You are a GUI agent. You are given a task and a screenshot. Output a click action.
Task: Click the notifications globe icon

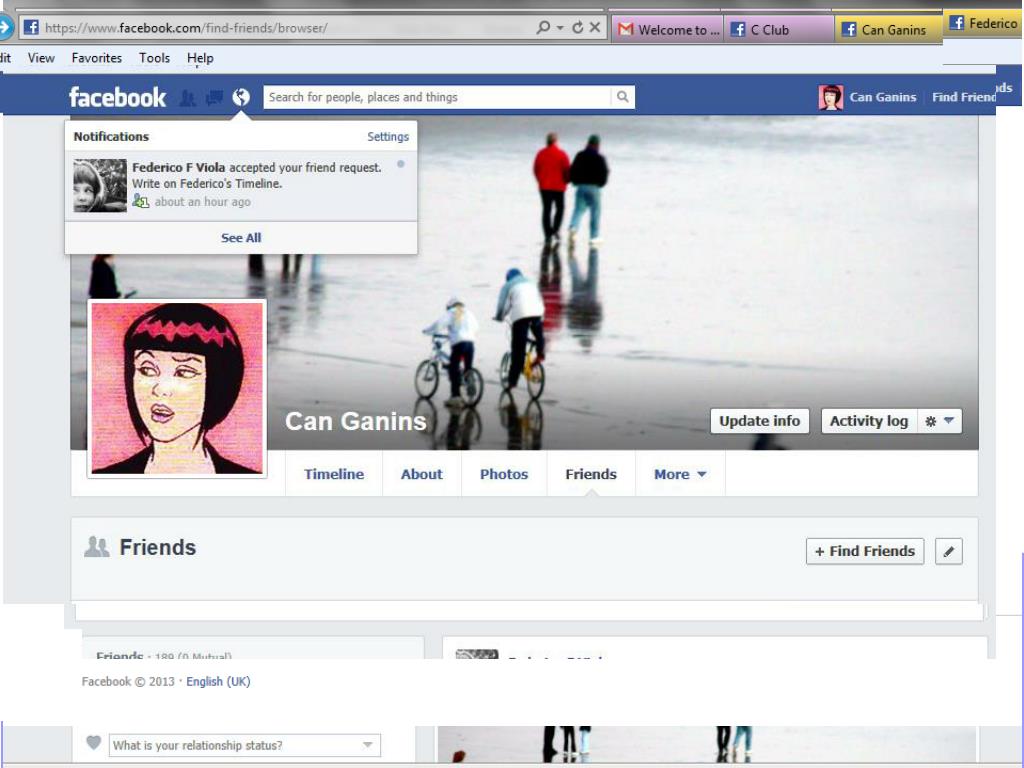click(x=241, y=97)
